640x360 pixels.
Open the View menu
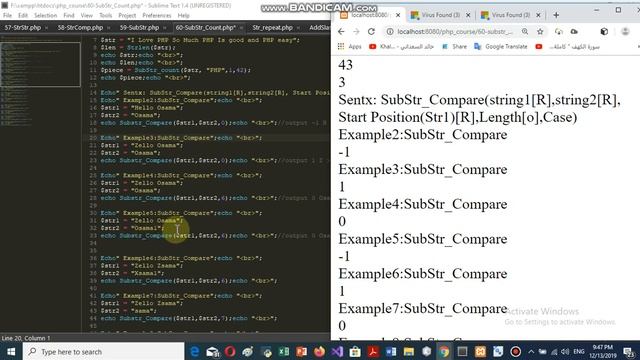[87, 16]
